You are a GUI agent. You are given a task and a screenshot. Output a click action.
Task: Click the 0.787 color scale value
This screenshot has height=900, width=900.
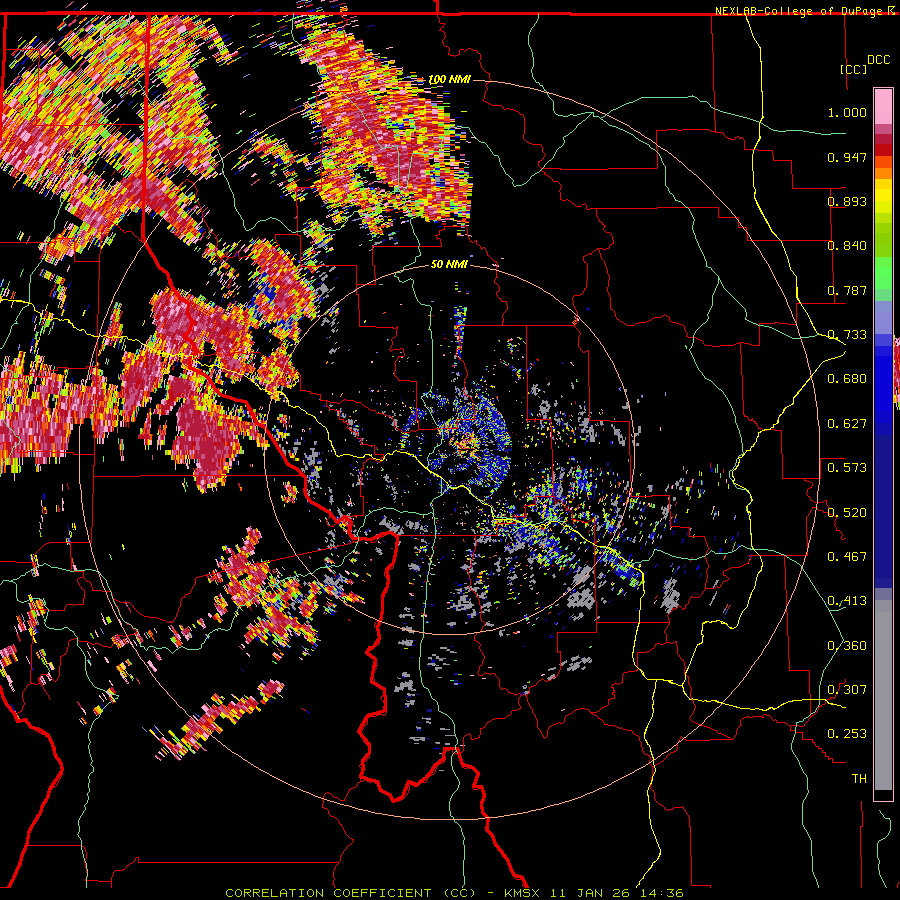pyautogui.click(x=847, y=290)
